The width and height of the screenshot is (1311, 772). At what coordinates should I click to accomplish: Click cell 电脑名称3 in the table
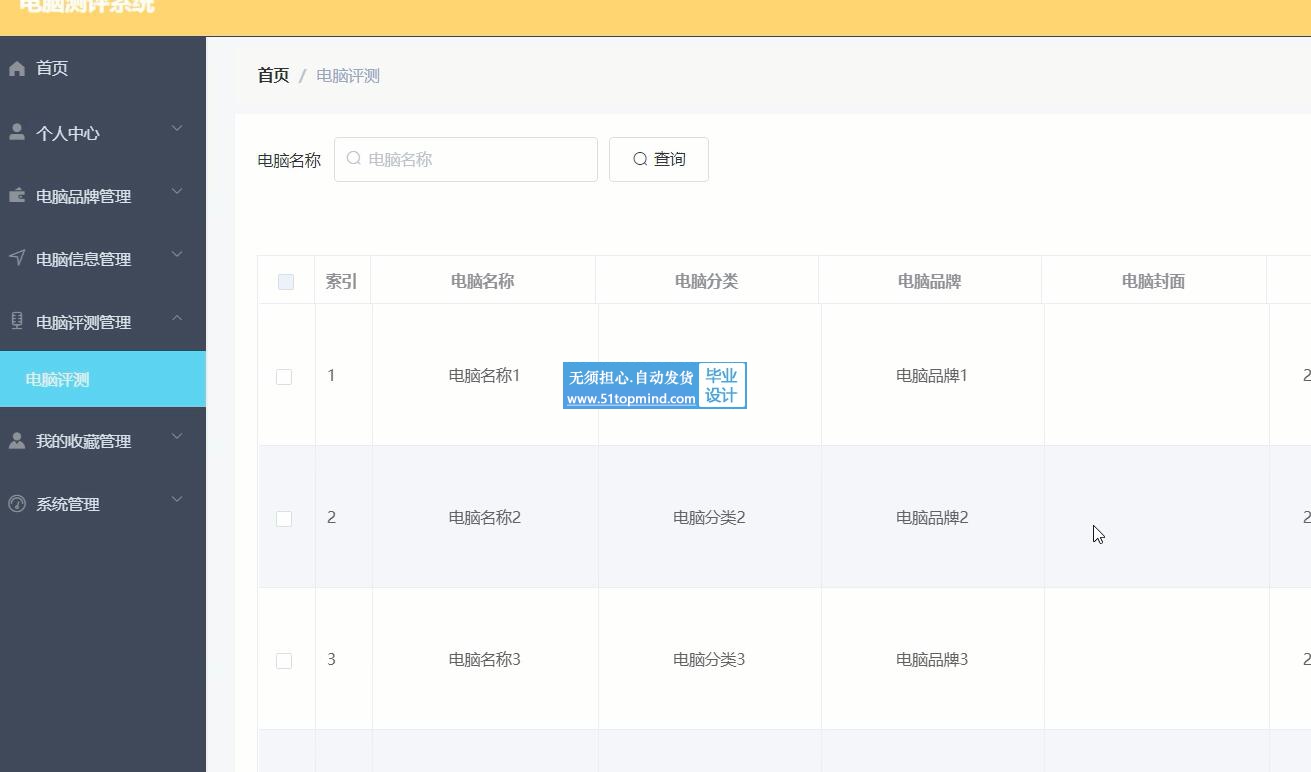485,660
